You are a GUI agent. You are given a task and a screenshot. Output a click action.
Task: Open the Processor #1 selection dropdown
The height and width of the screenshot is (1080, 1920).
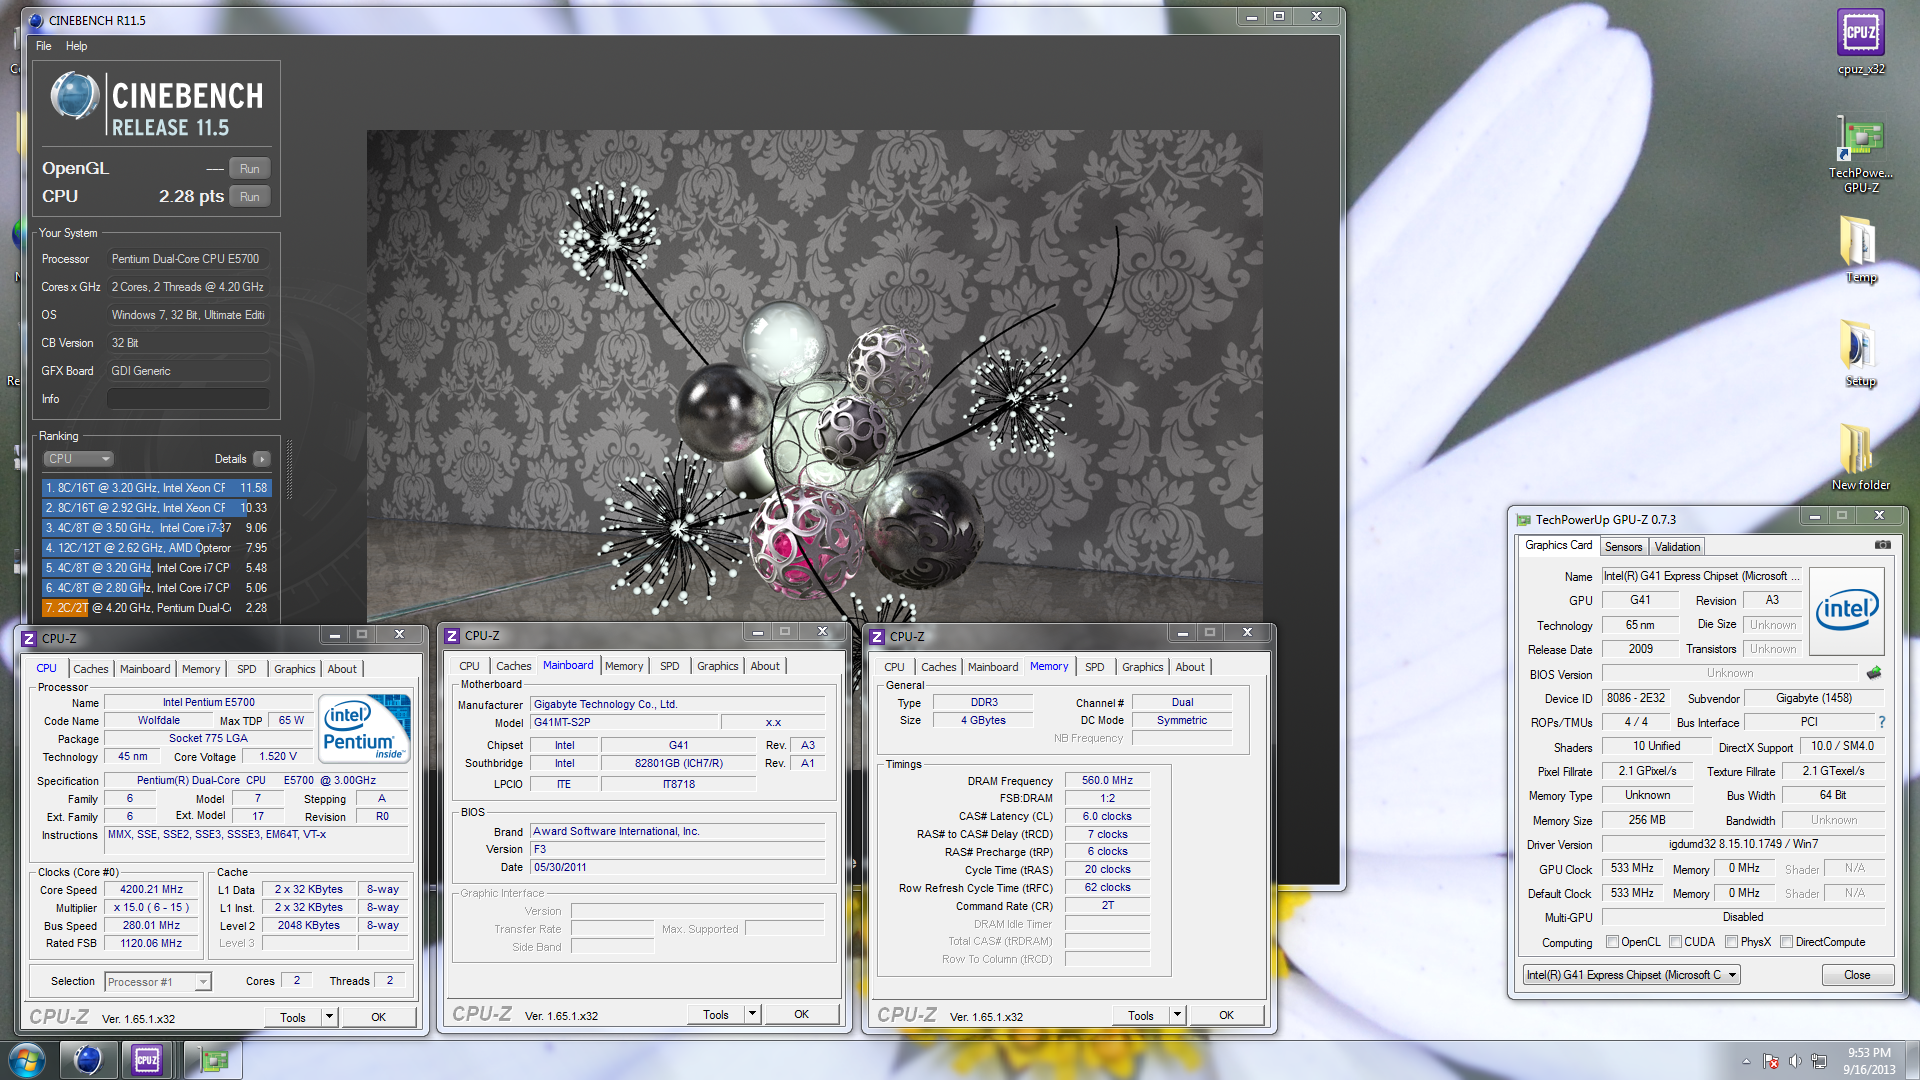[x=158, y=982]
